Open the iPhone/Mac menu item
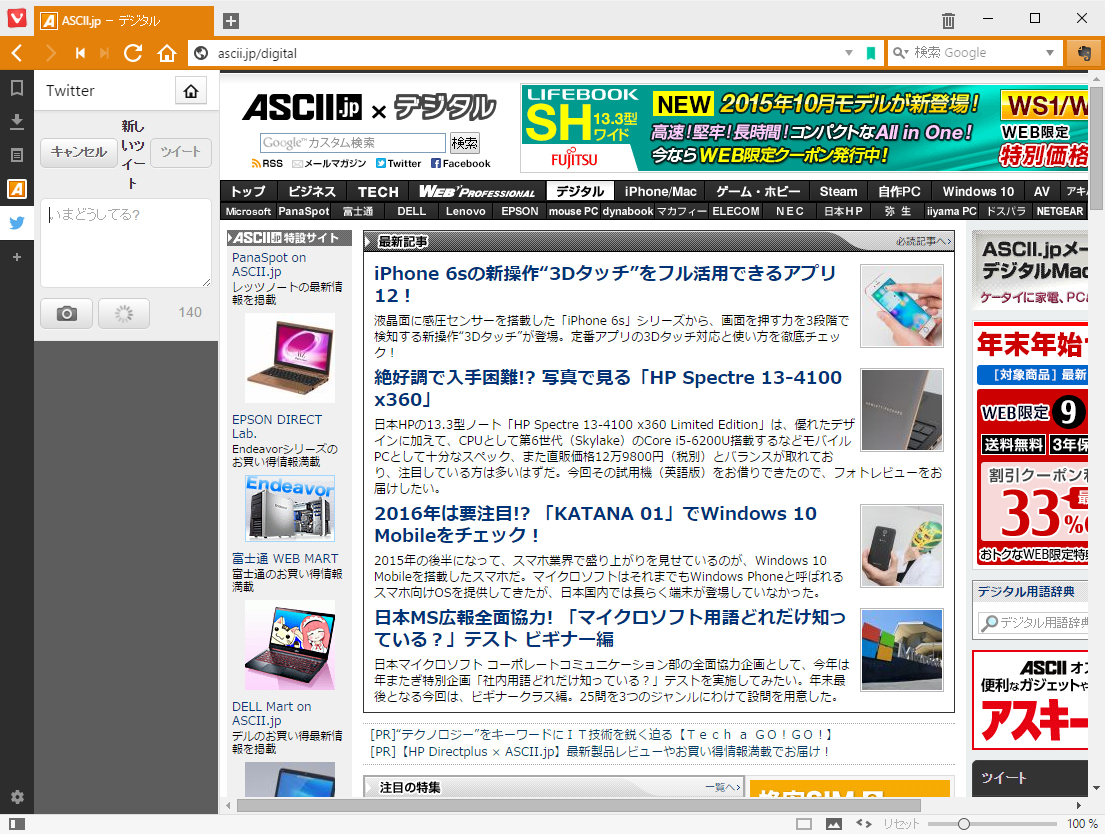This screenshot has width=1105, height=834. point(660,191)
